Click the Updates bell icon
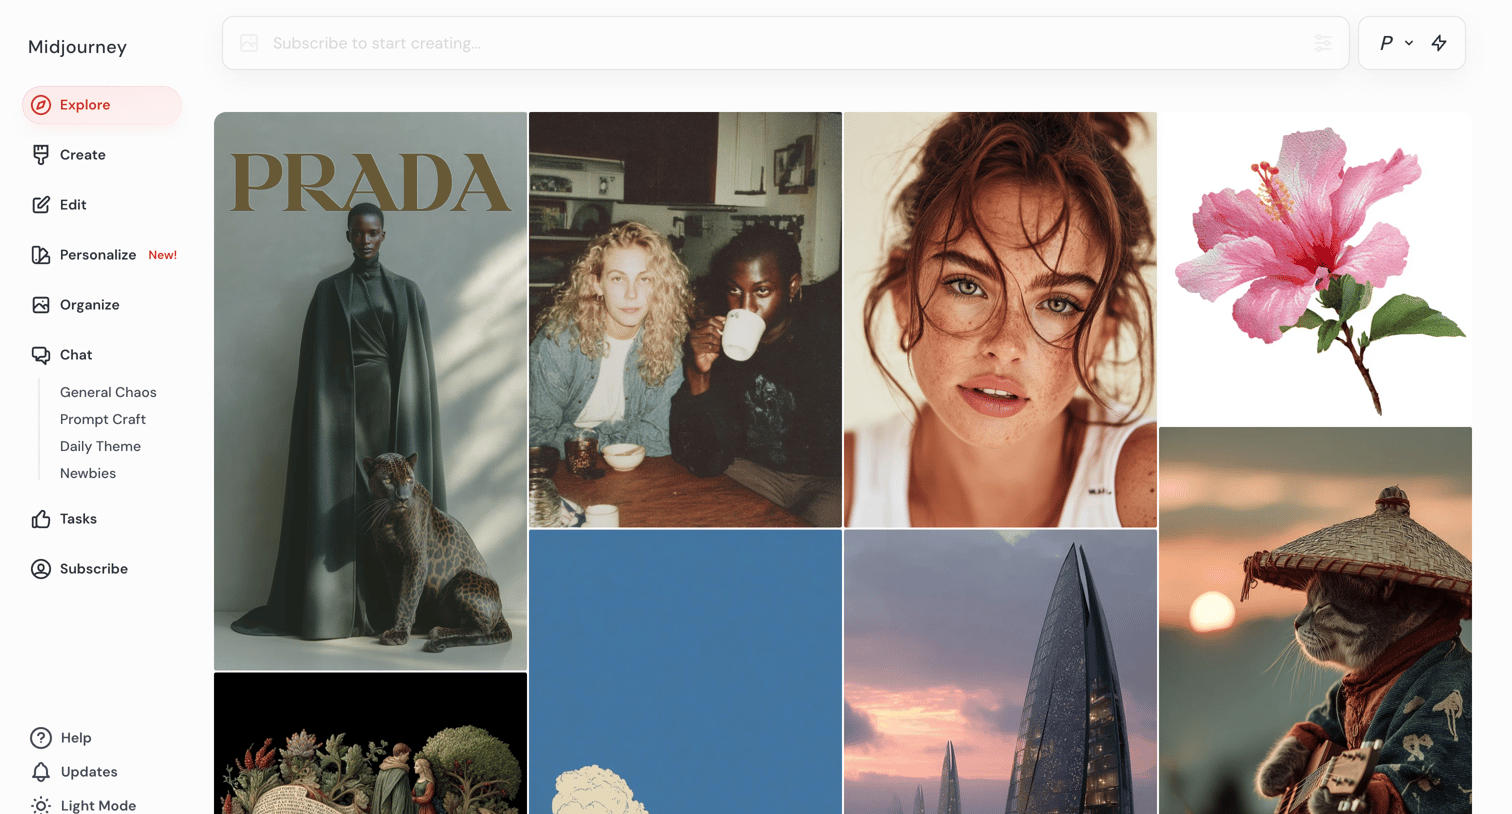1512x814 pixels. click(41, 772)
